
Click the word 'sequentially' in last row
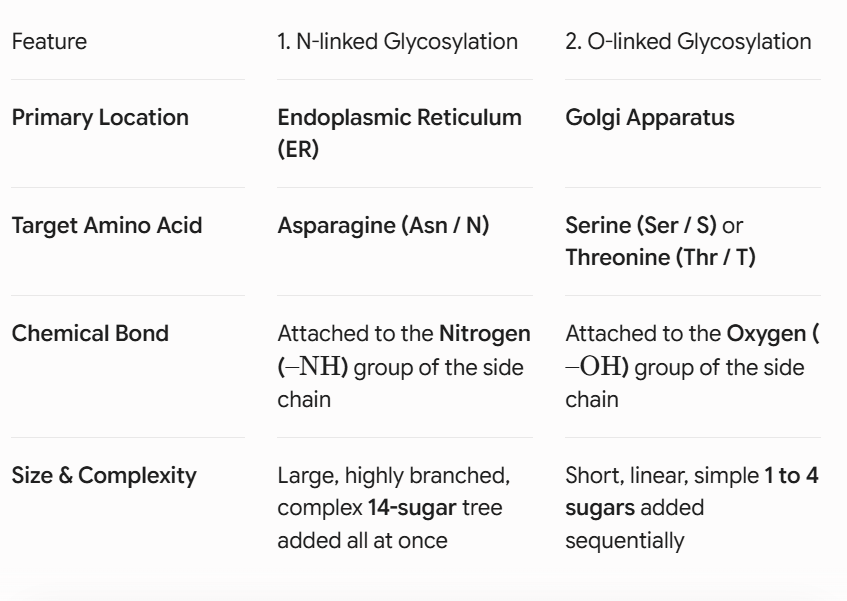pyautogui.click(x=625, y=541)
